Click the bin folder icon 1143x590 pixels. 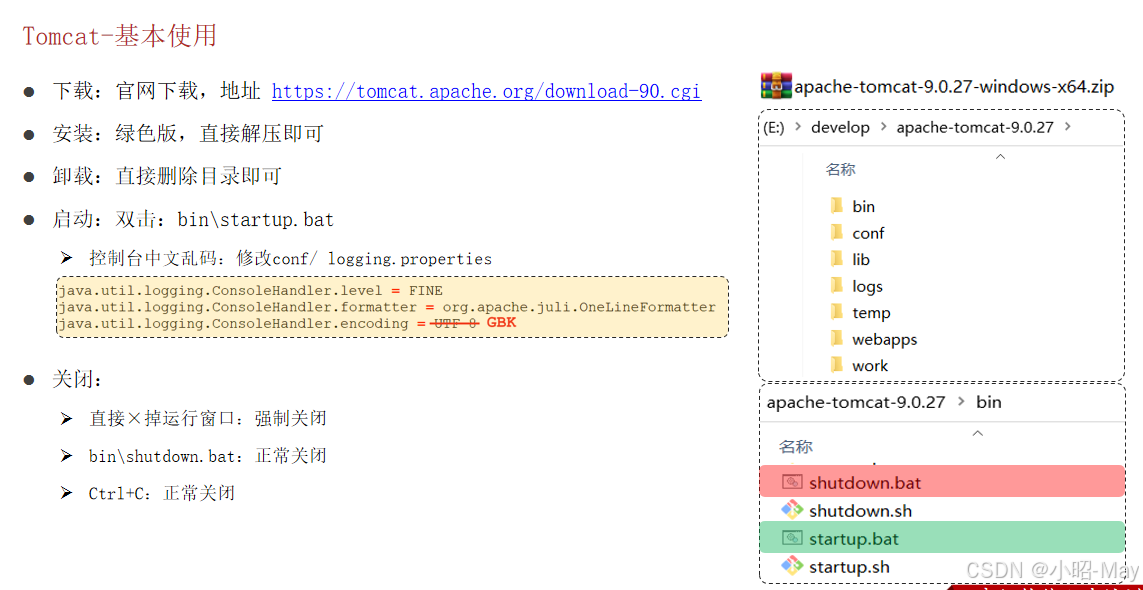(x=837, y=206)
